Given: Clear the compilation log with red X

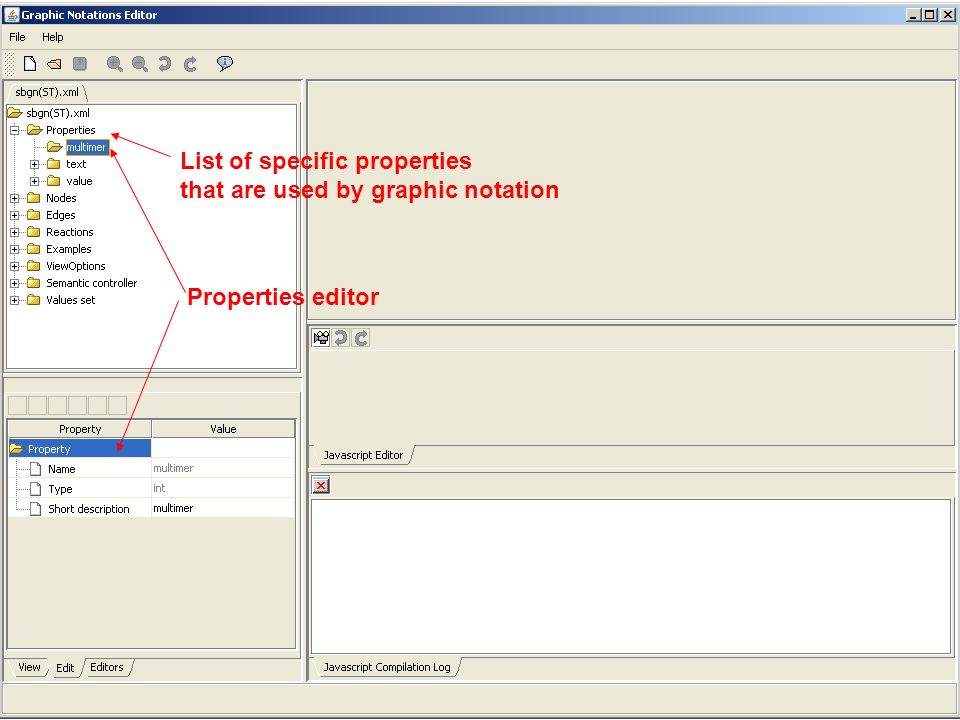Looking at the screenshot, I should pyautogui.click(x=321, y=486).
